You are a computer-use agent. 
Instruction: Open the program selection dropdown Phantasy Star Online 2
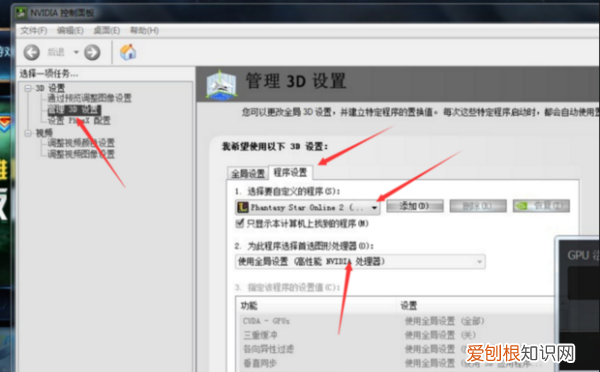tap(308, 207)
